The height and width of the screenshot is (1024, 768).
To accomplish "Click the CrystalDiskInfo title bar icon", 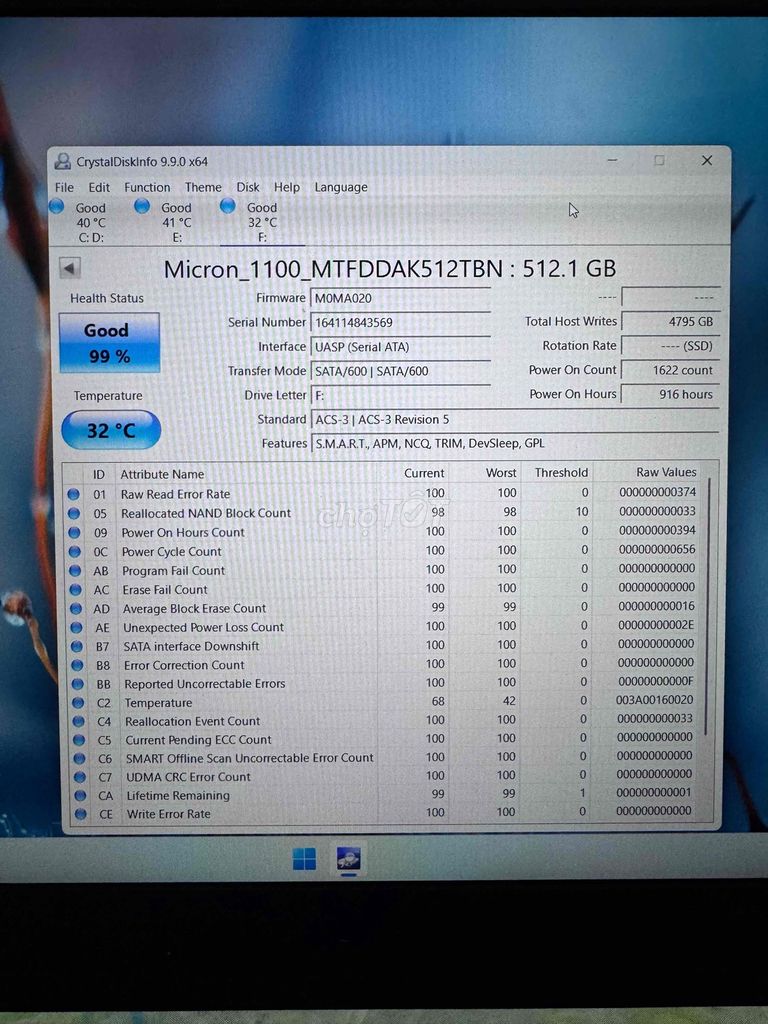I will coord(62,161).
